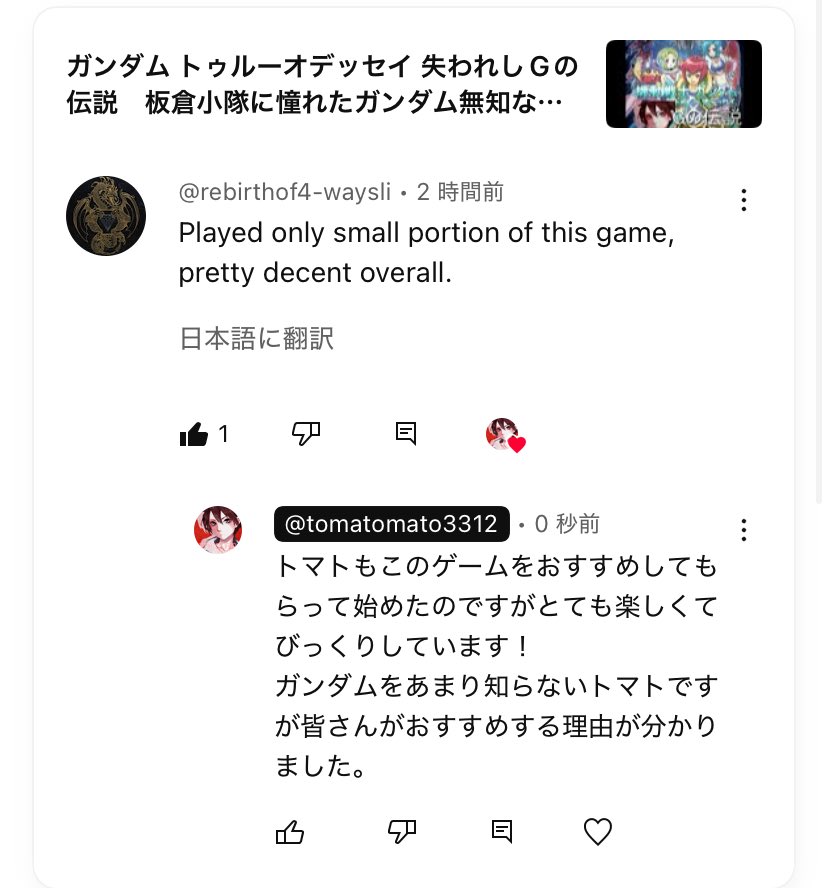
Task: Open reply icon under English comment
Action: [x=406, y=434]
